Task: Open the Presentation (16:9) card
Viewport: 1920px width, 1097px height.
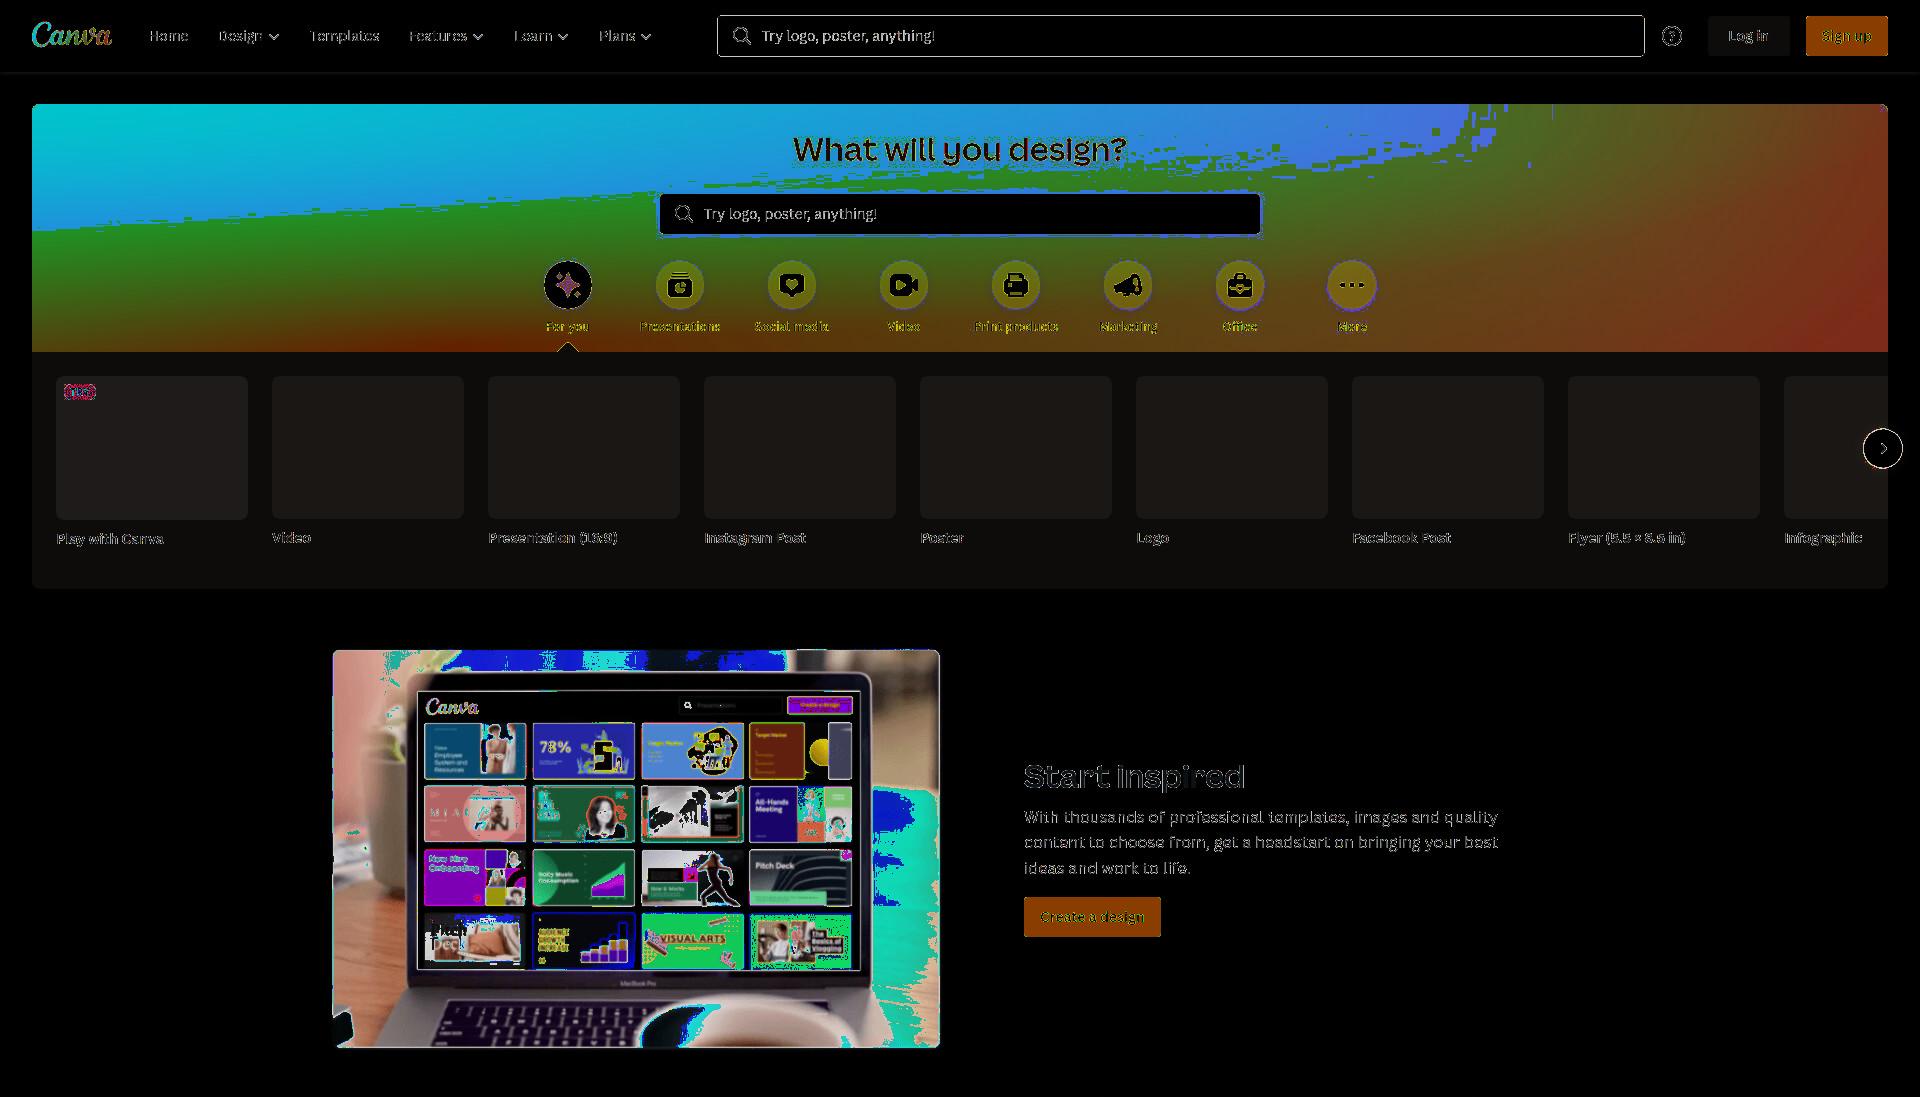Action: [584, 461]
